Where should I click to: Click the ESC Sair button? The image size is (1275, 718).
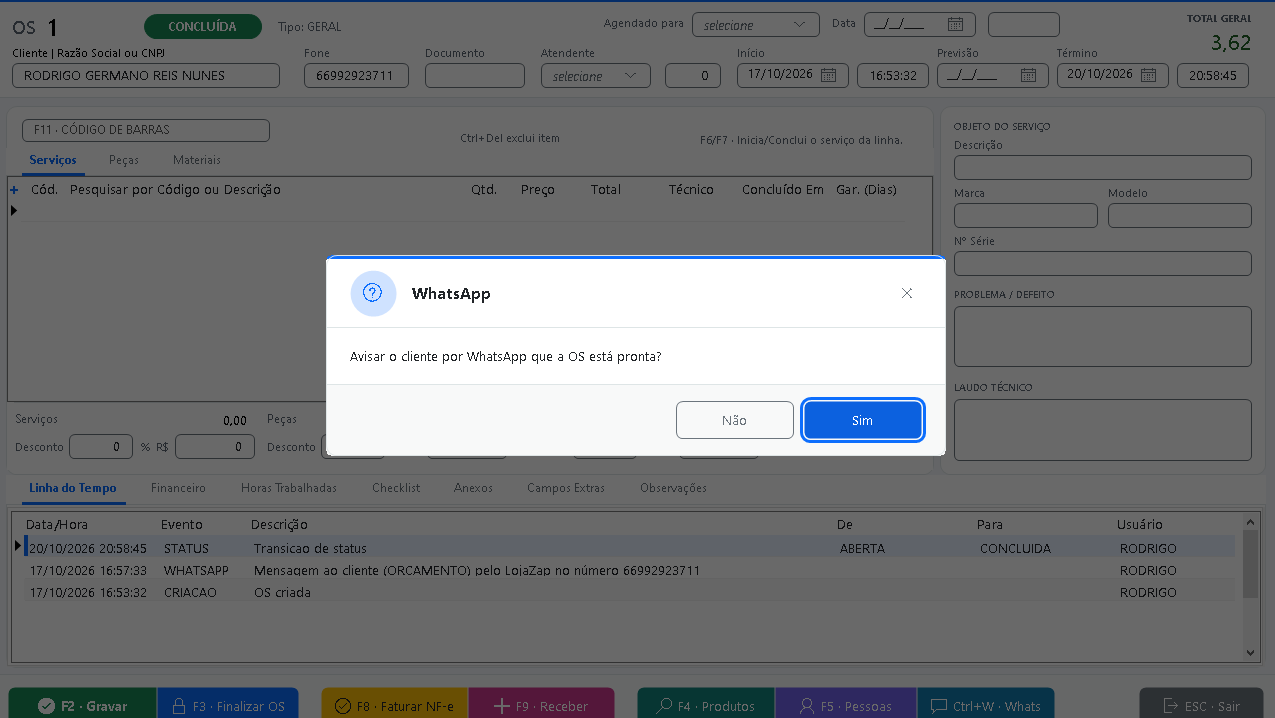tap(1201, 705)
